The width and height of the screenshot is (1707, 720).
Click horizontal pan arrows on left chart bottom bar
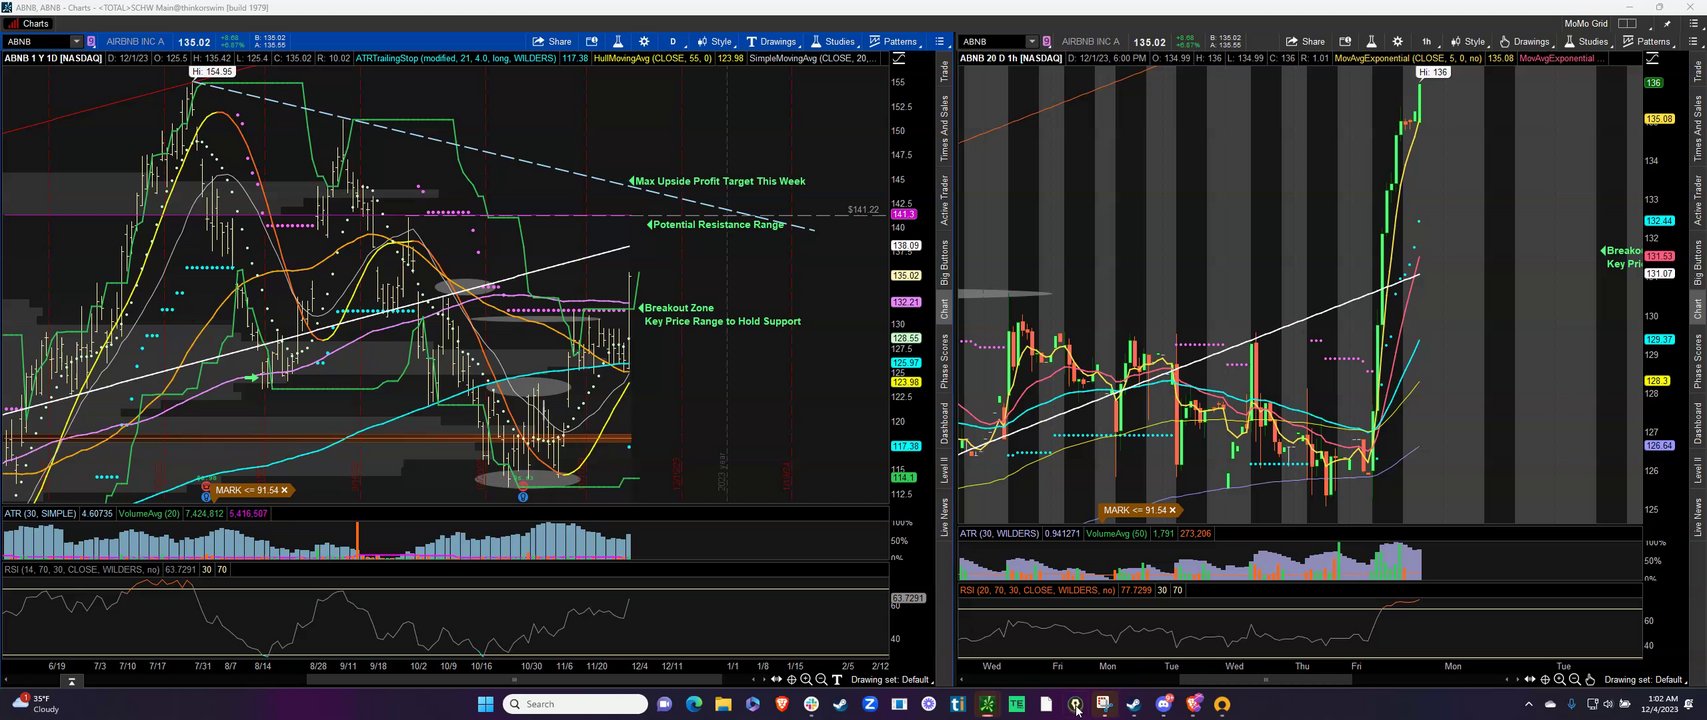[776, 680]
